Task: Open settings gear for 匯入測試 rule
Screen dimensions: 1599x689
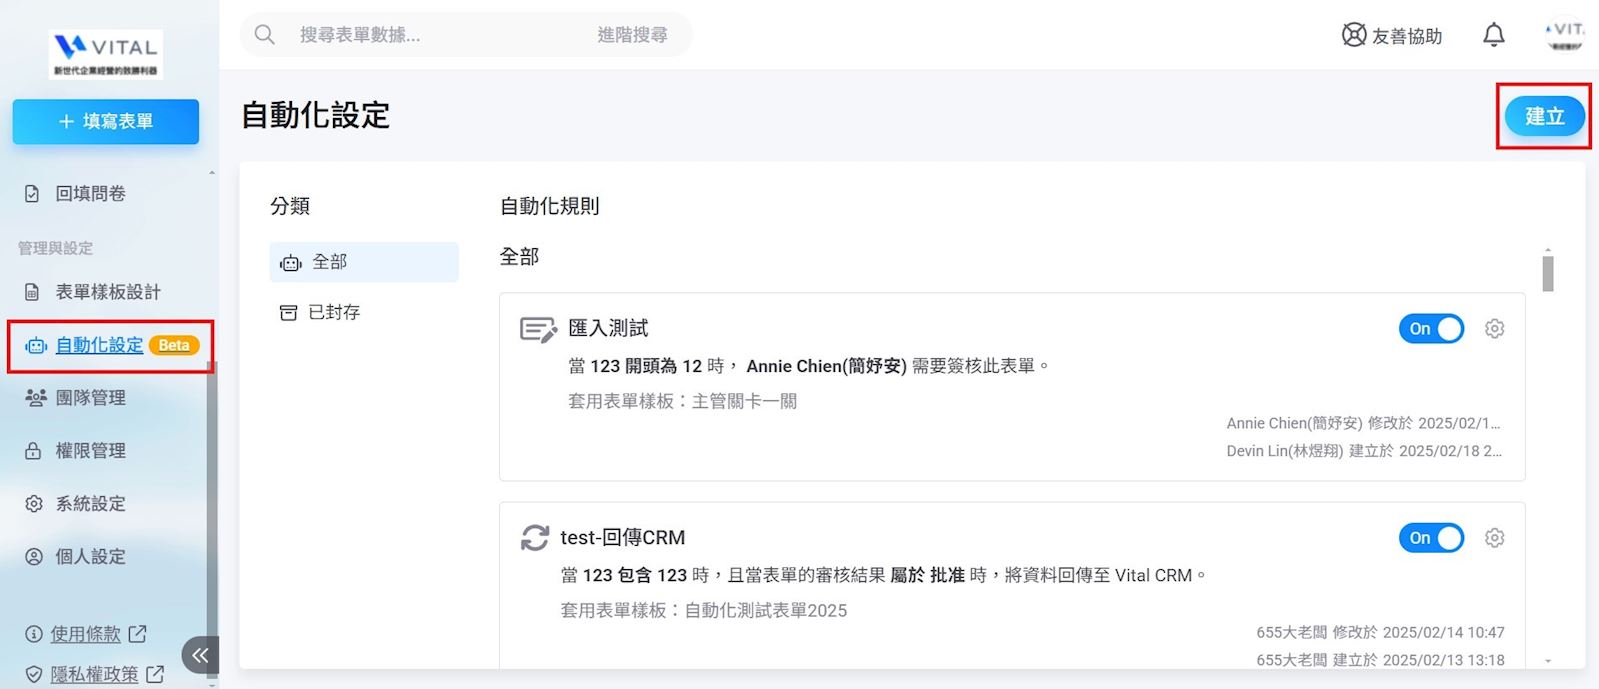Action: [x=1494, y=329]
